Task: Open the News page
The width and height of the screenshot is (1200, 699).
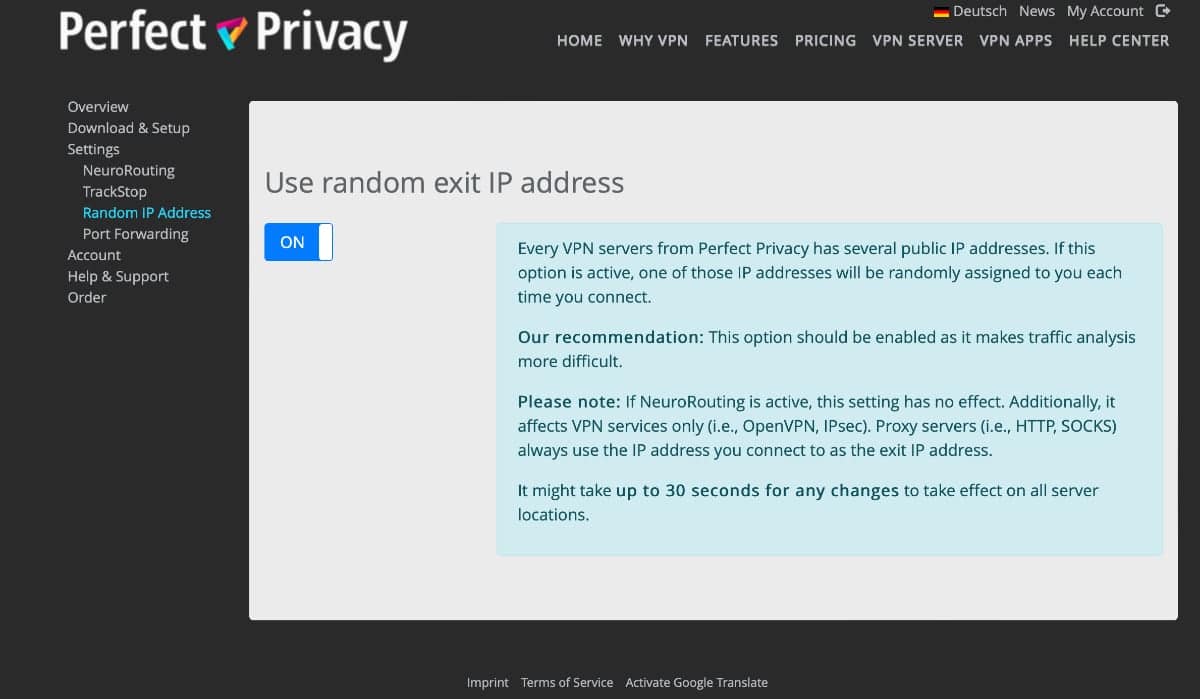Action: 1036,11
